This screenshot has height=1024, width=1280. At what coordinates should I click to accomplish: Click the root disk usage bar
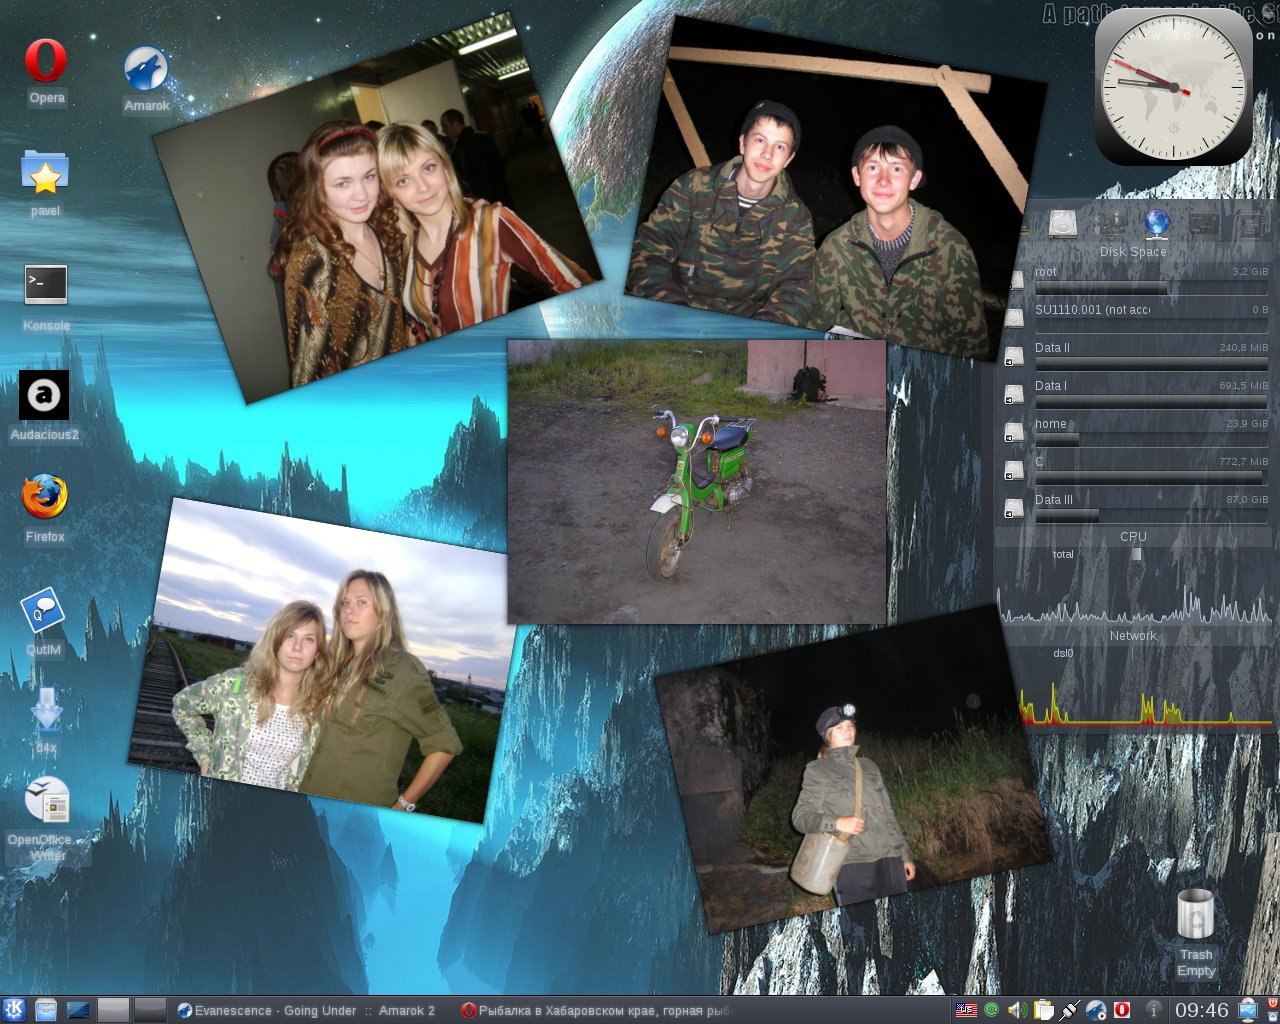tap(1150, 288)
